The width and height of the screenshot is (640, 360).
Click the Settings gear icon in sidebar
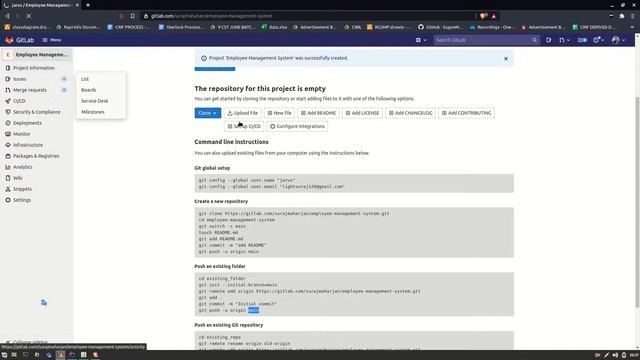[8, 200]
